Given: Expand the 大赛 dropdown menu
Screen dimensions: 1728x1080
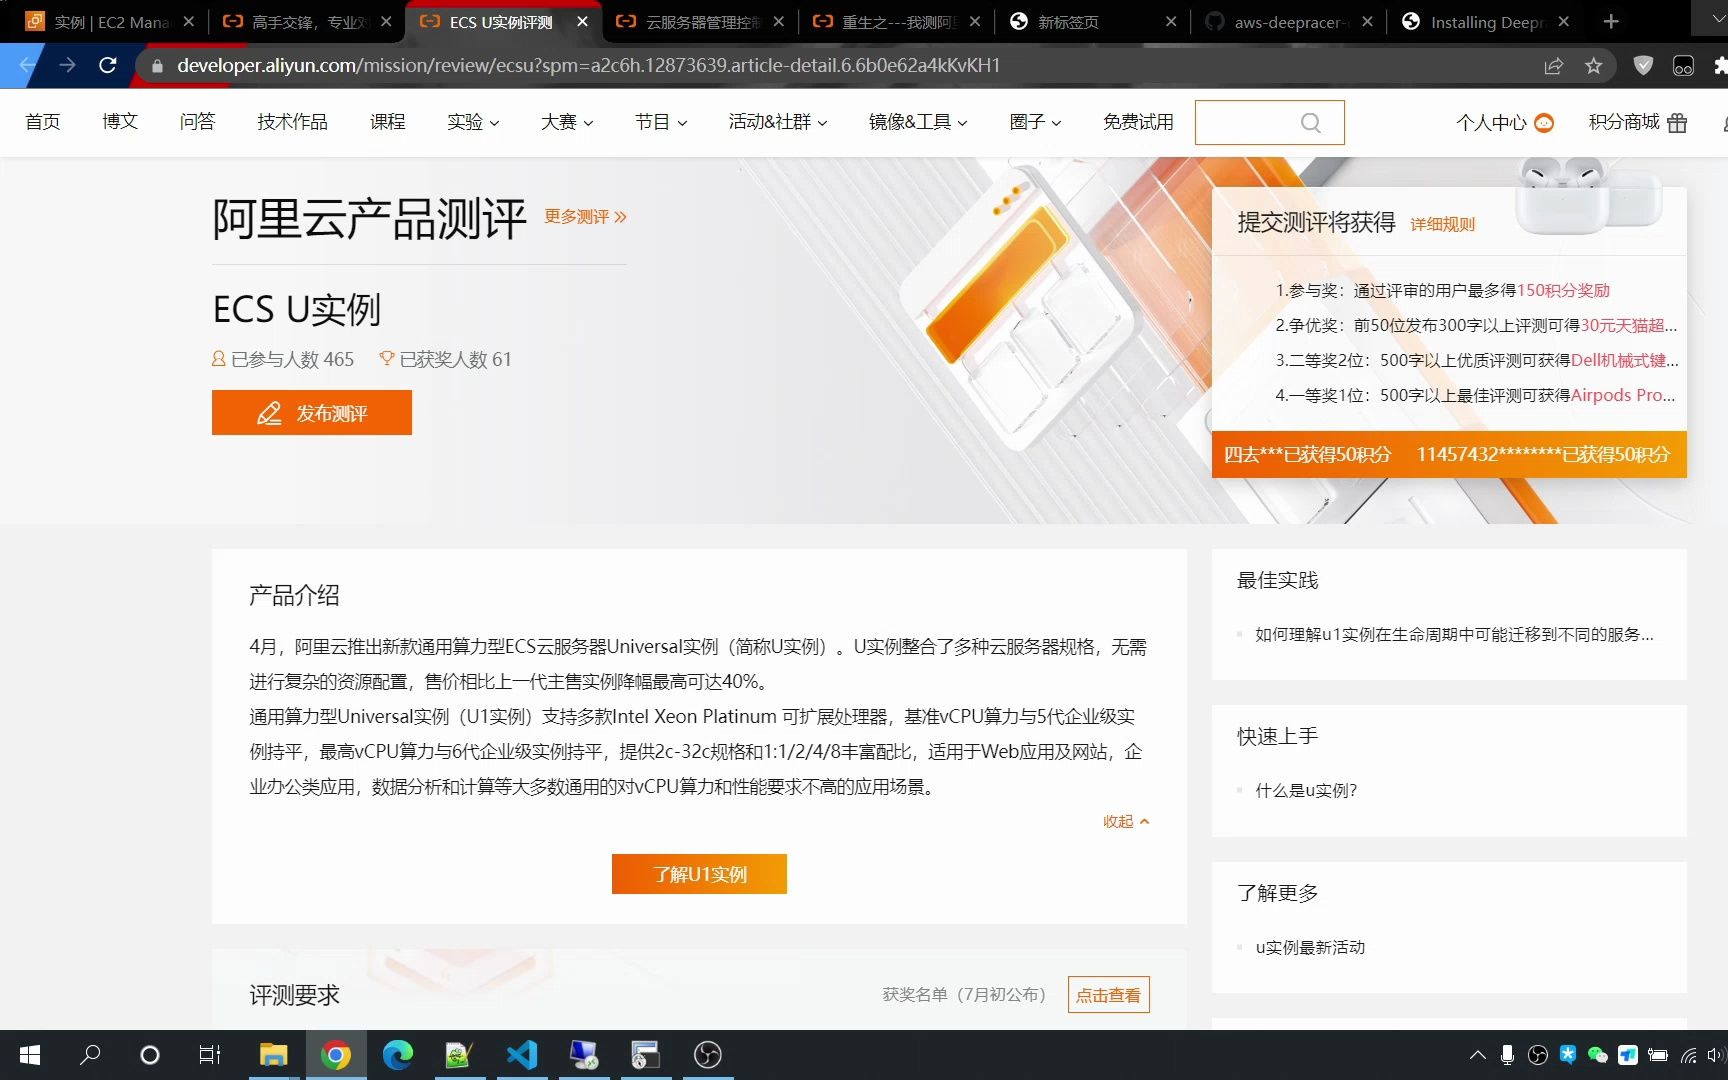Looking at the screenshot, I should pos(567,122).
